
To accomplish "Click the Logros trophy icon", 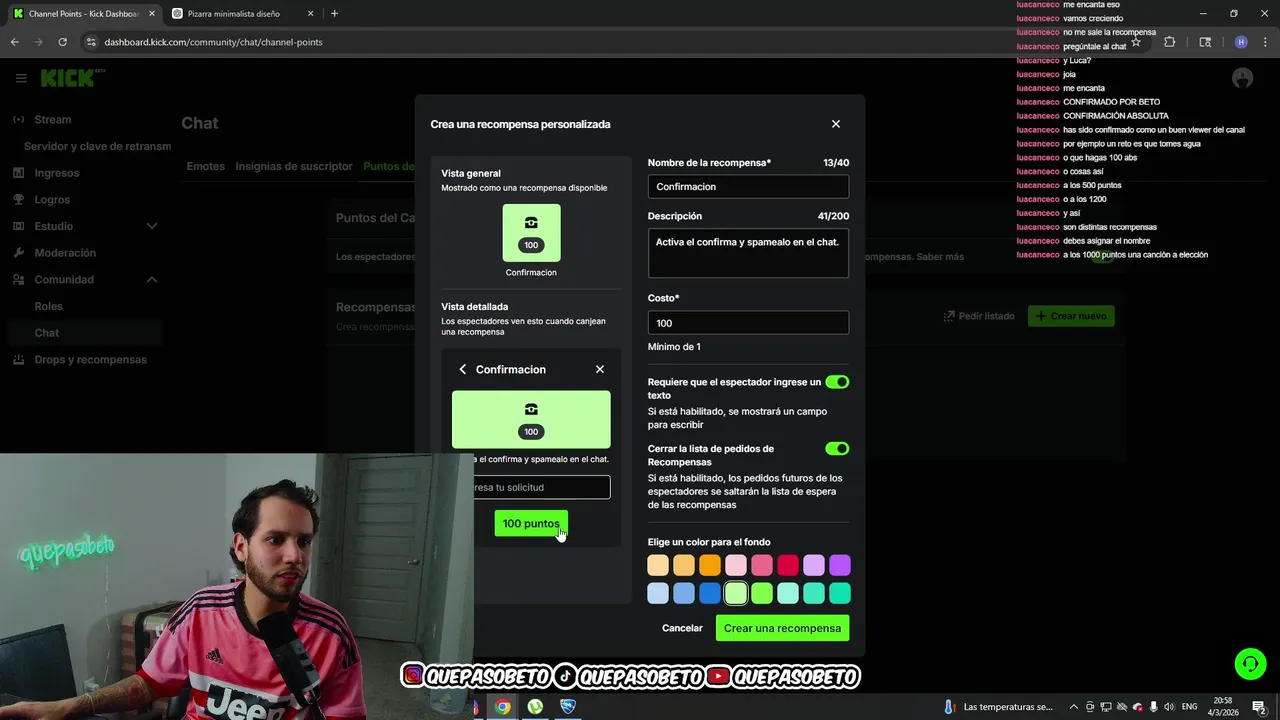I will pyautogui.click(x=19, y=199).
